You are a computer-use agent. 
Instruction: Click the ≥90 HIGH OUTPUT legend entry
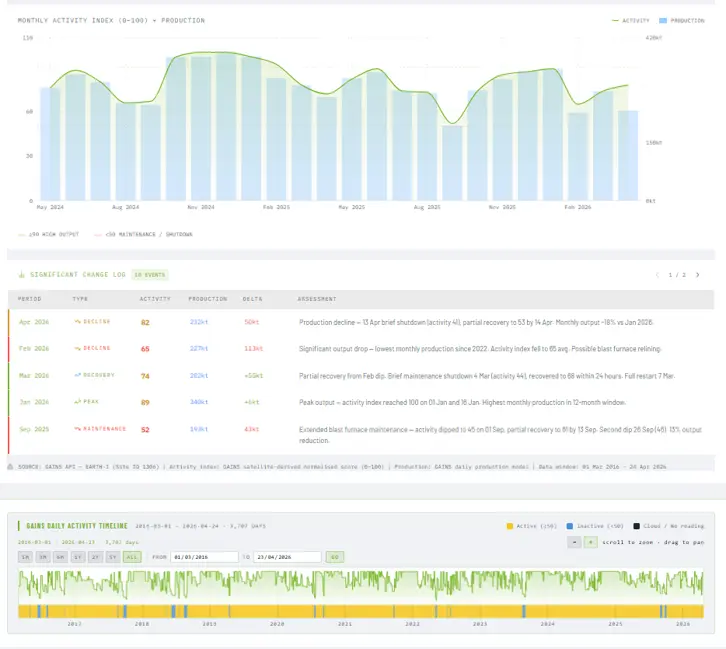click(x=49, y=234)
